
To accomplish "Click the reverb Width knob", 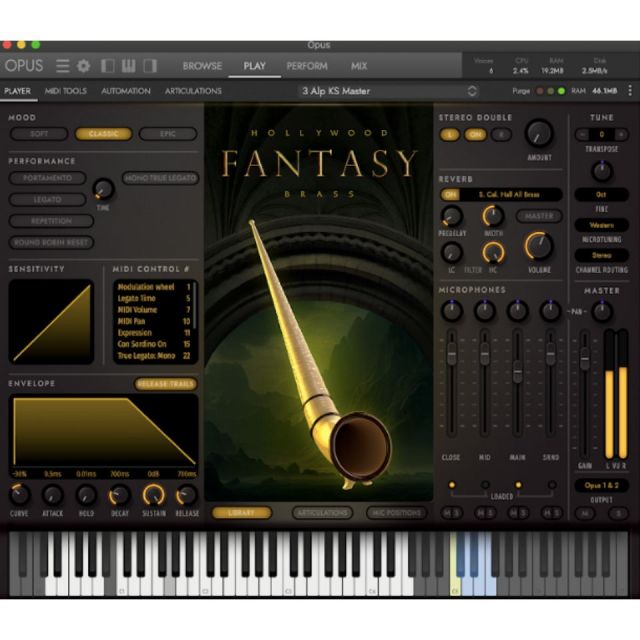I will tap(493, 216).
